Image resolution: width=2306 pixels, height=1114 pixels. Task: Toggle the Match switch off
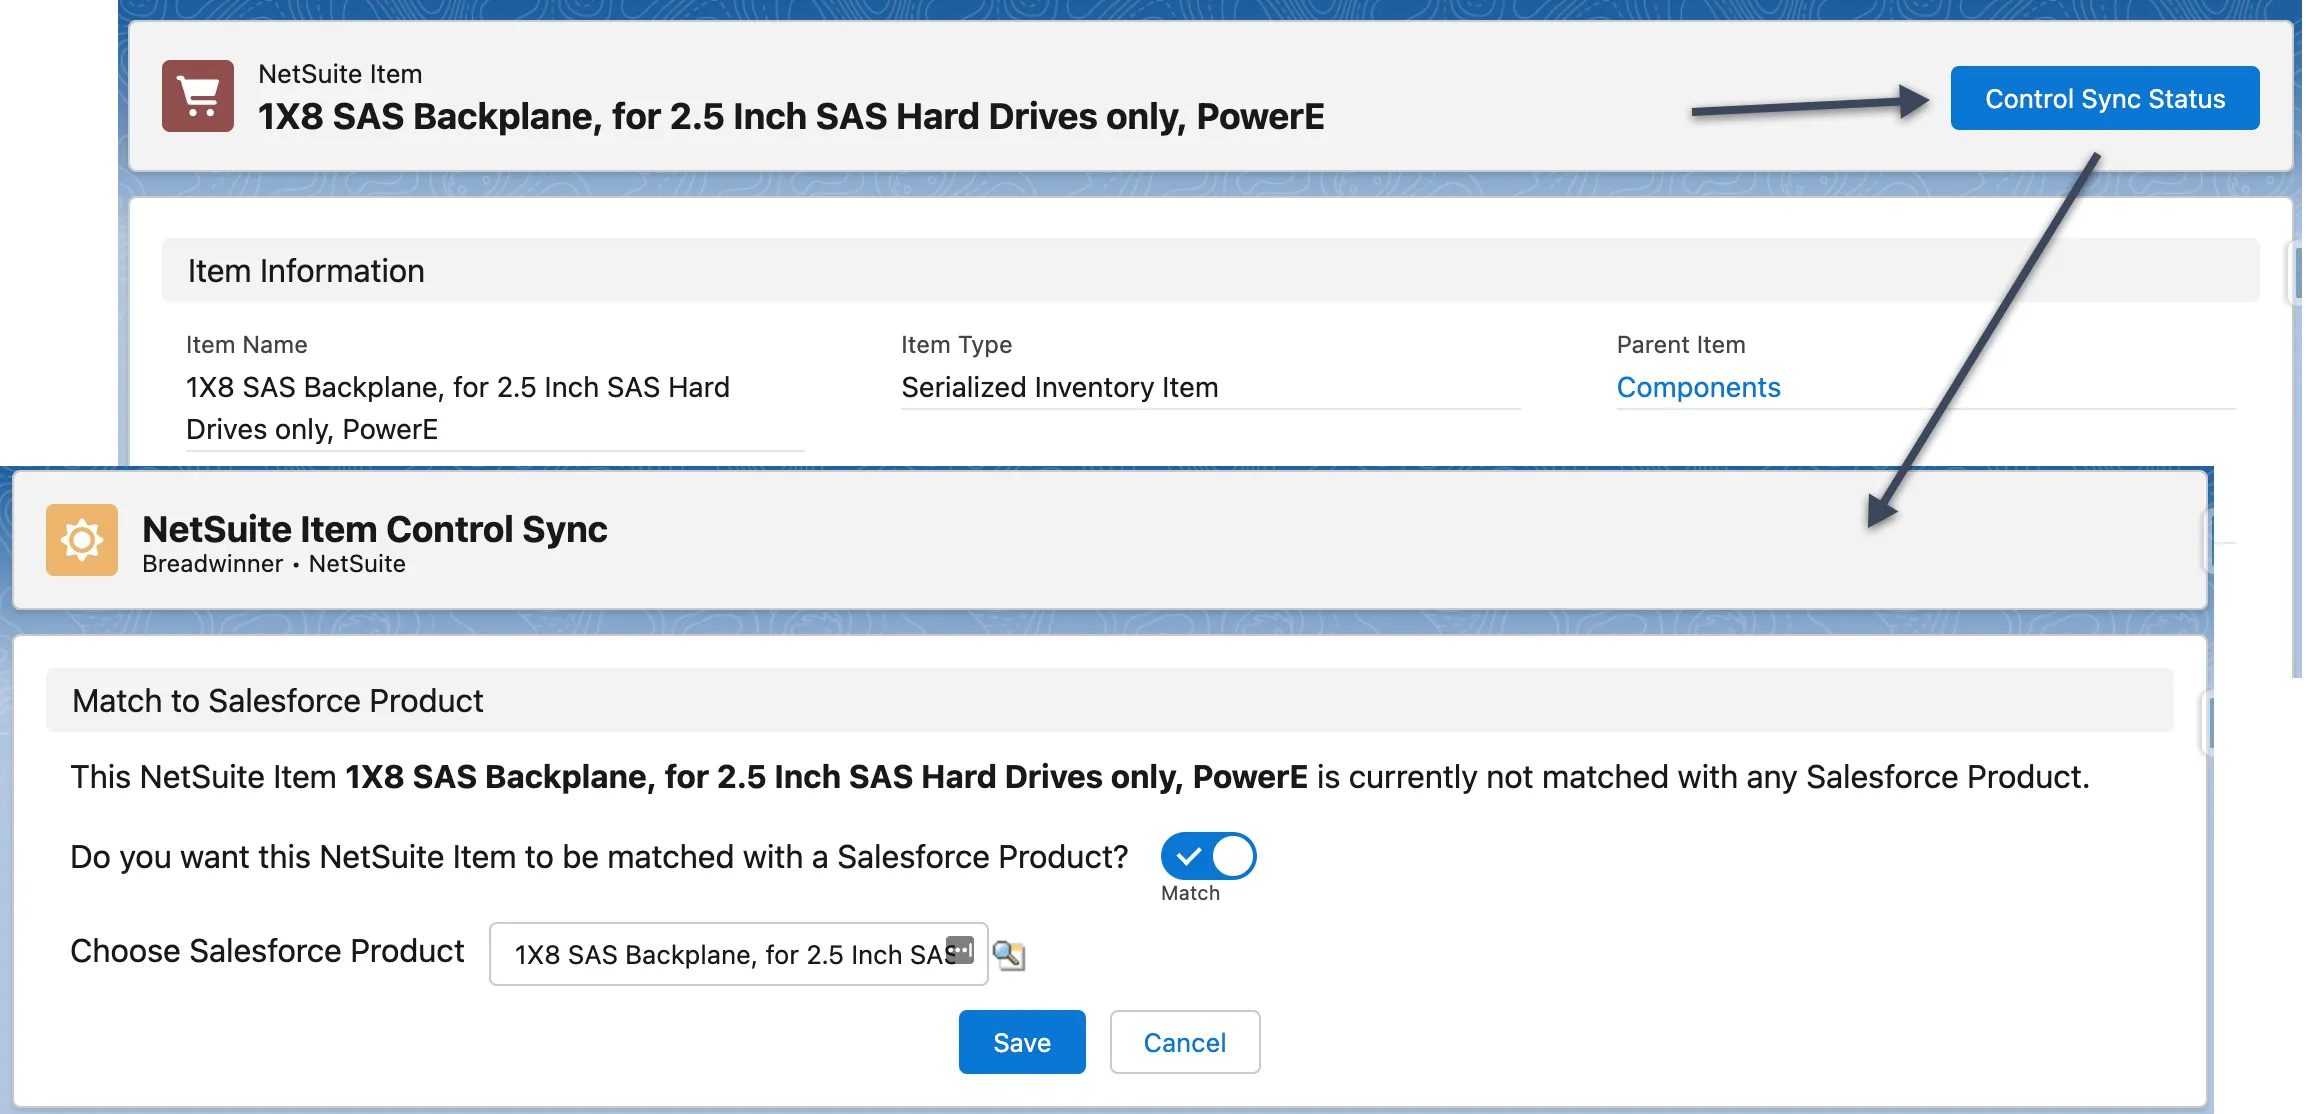tap(1208, 856)
